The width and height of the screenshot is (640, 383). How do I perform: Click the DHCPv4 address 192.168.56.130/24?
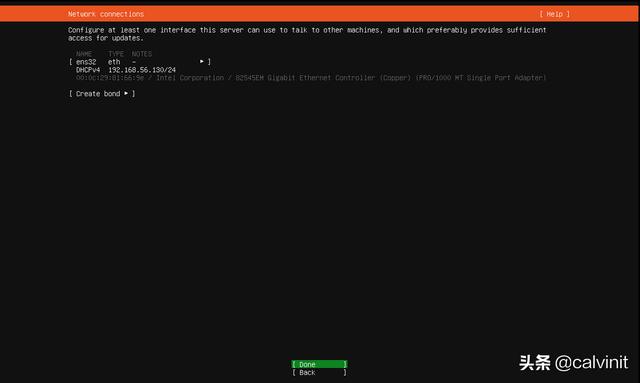[142, 70]
